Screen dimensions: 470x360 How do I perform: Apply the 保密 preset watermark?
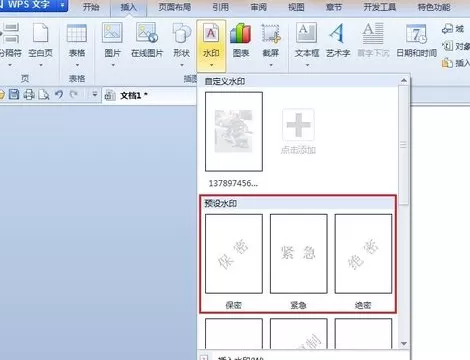234,254
